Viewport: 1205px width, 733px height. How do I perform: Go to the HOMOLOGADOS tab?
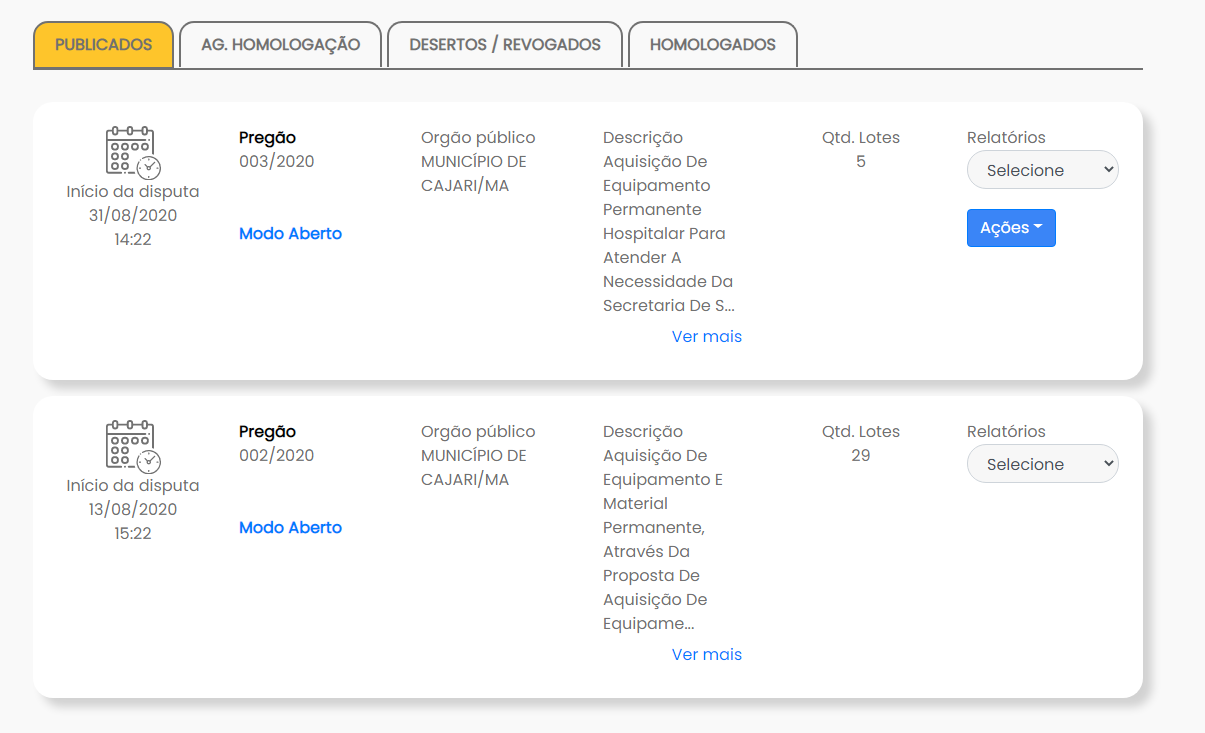712,45
